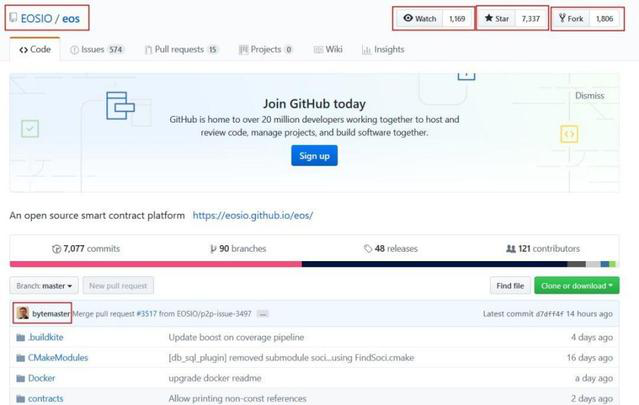Screen dimensions: 639x405
Task: Expand the Branch: master dropdown
Action: pyautogui.click(x=44, y=286)
